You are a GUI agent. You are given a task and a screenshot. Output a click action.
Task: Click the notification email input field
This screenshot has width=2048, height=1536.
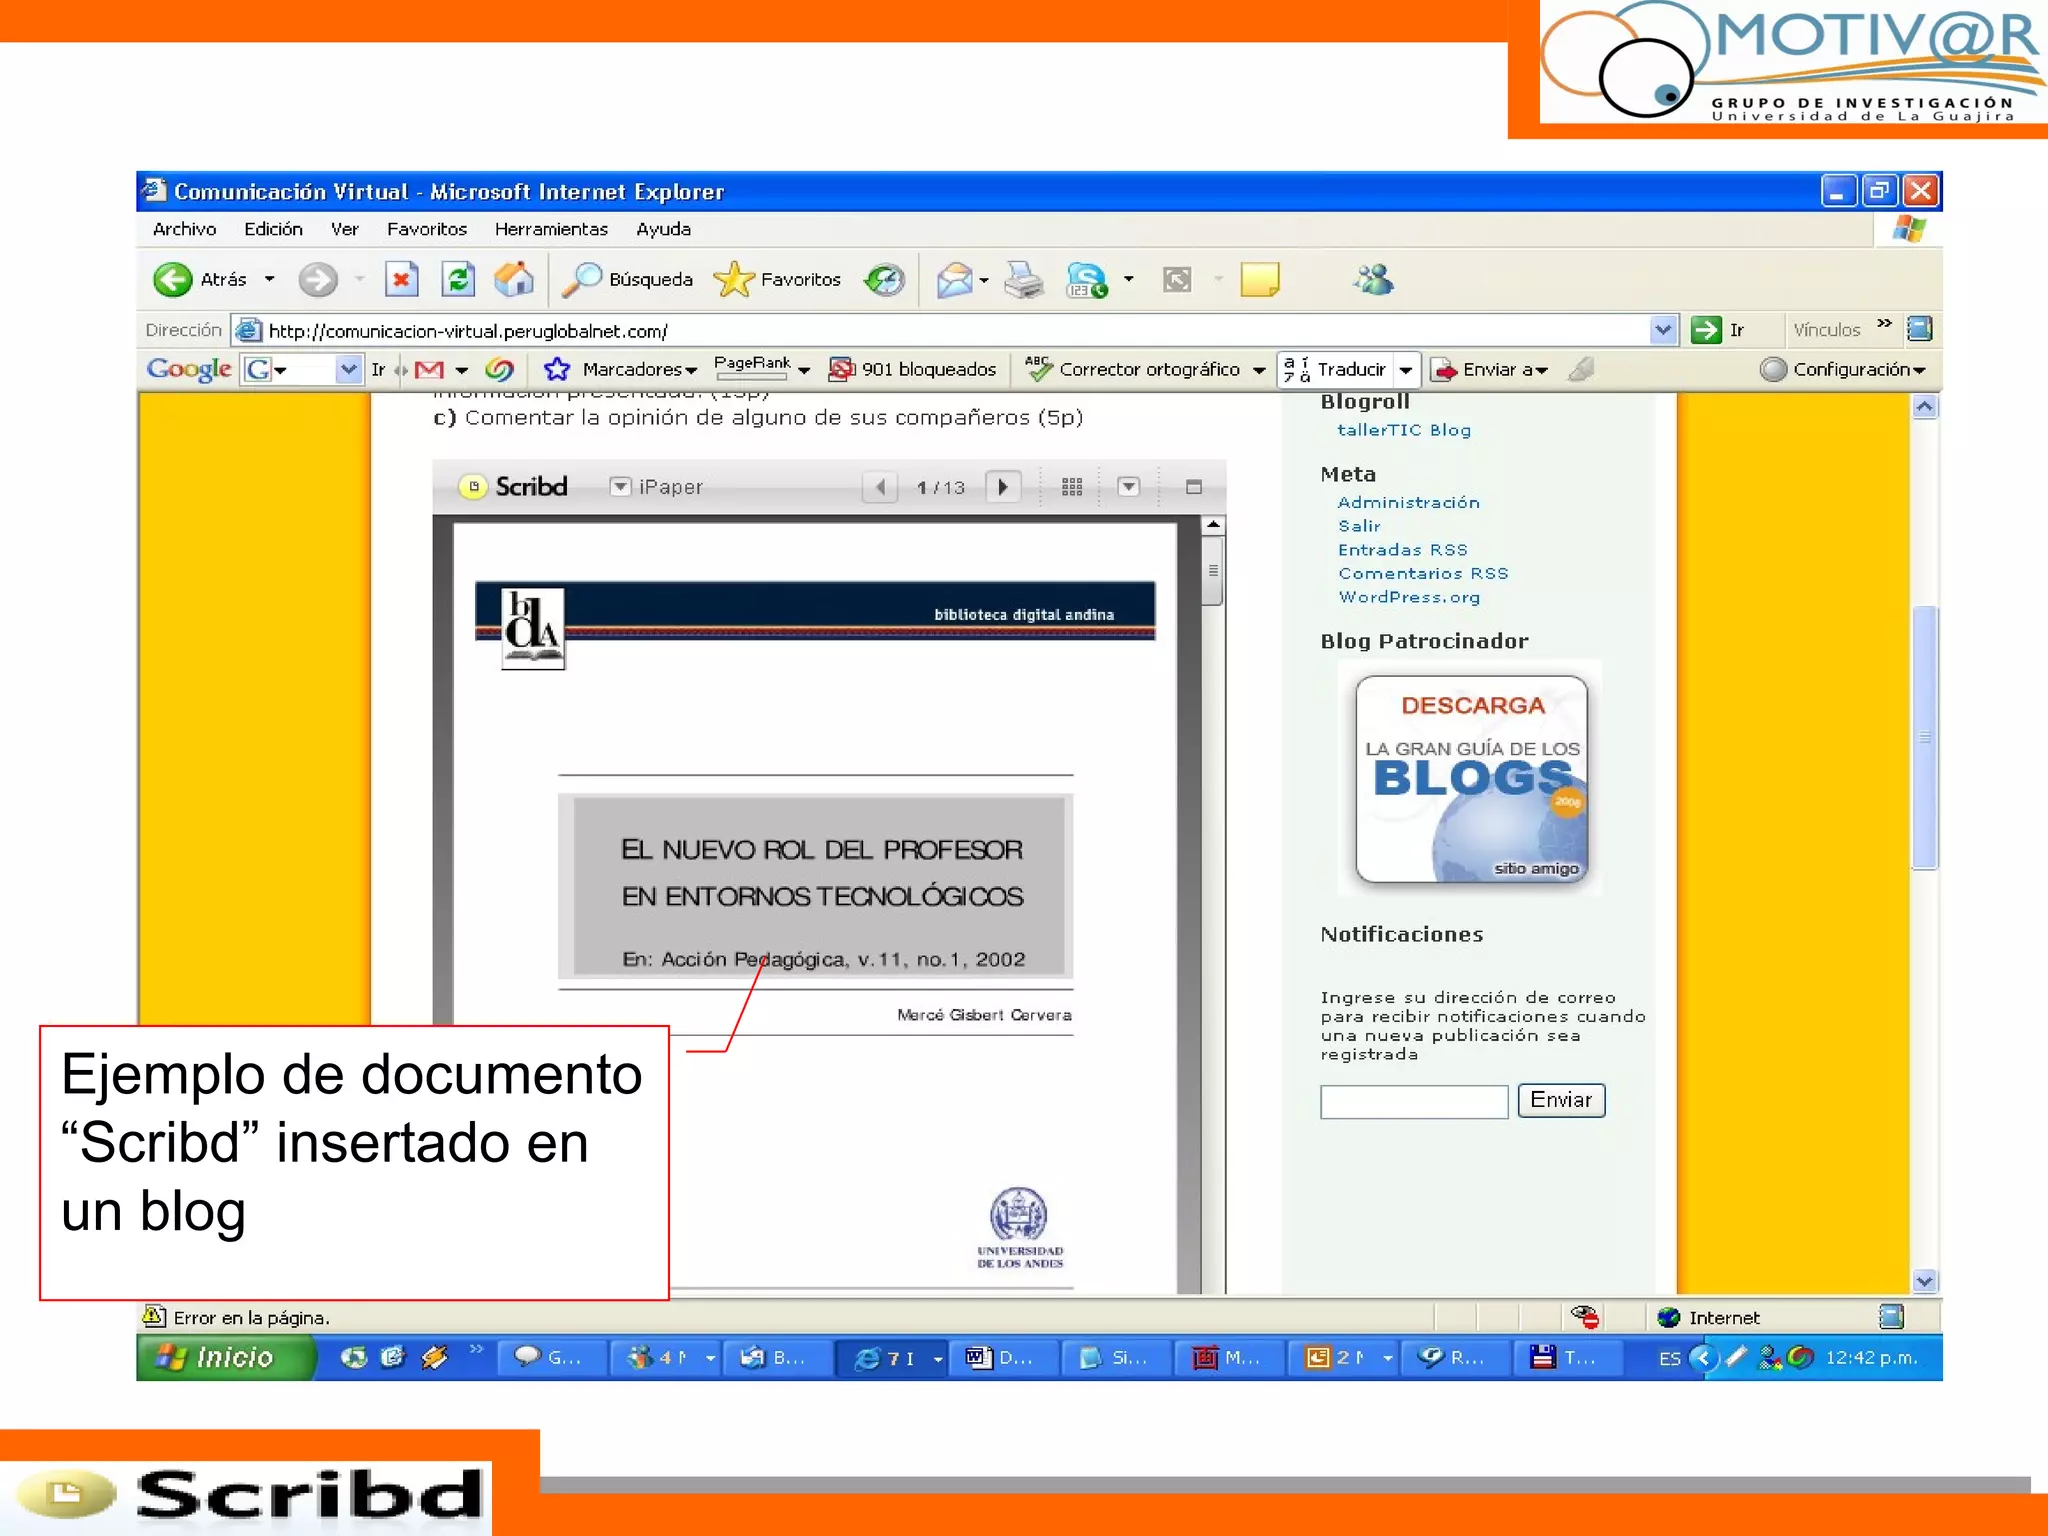[1414, 1101]
